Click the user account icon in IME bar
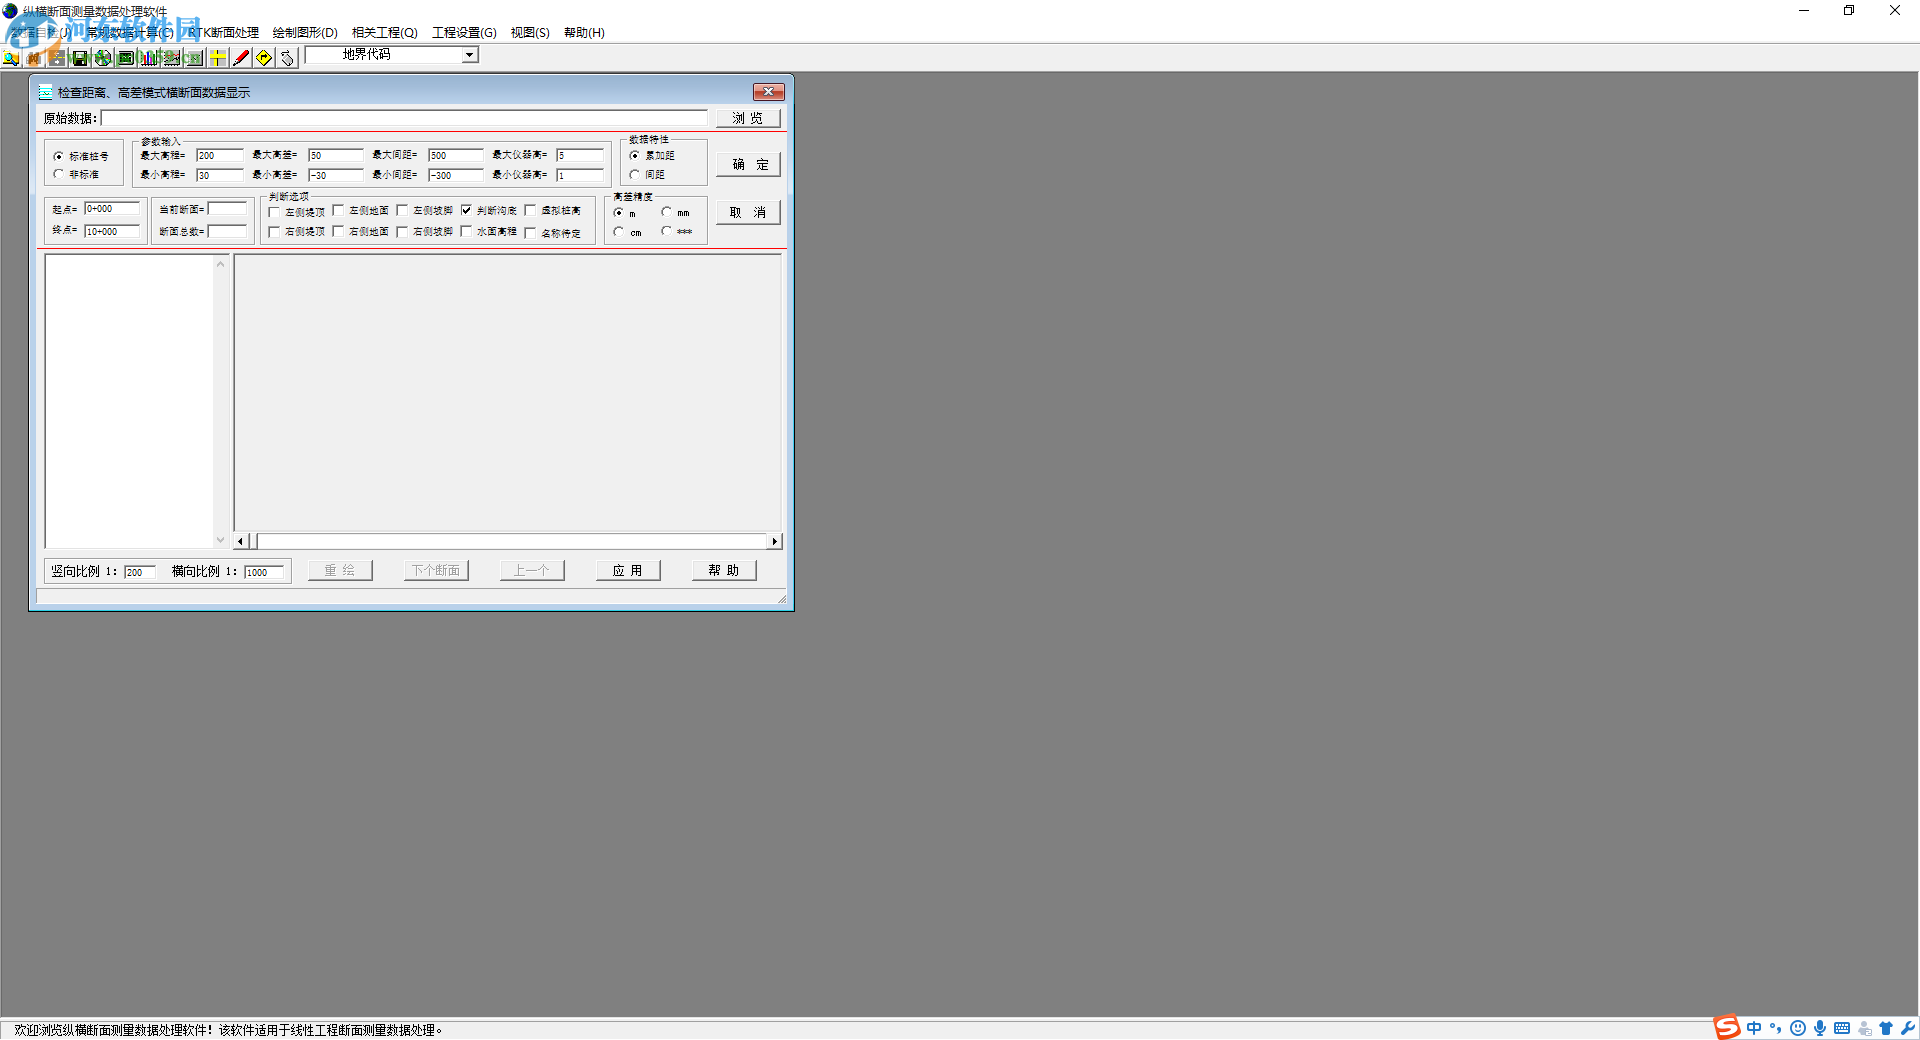1920x1040 pixels. [1864, 1028]
